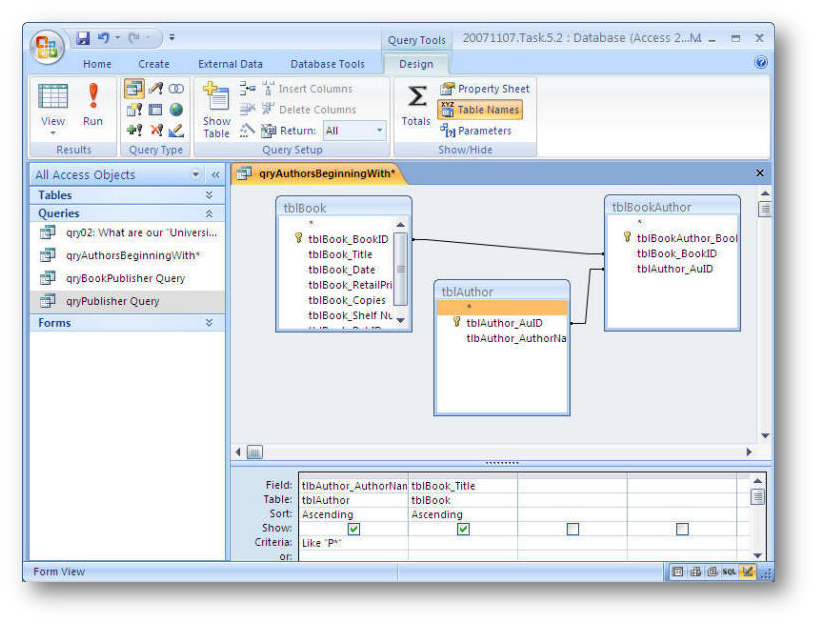
Task: Uncheck Show for tblAuthor_AuthorName column
Action: coord(353,529)
